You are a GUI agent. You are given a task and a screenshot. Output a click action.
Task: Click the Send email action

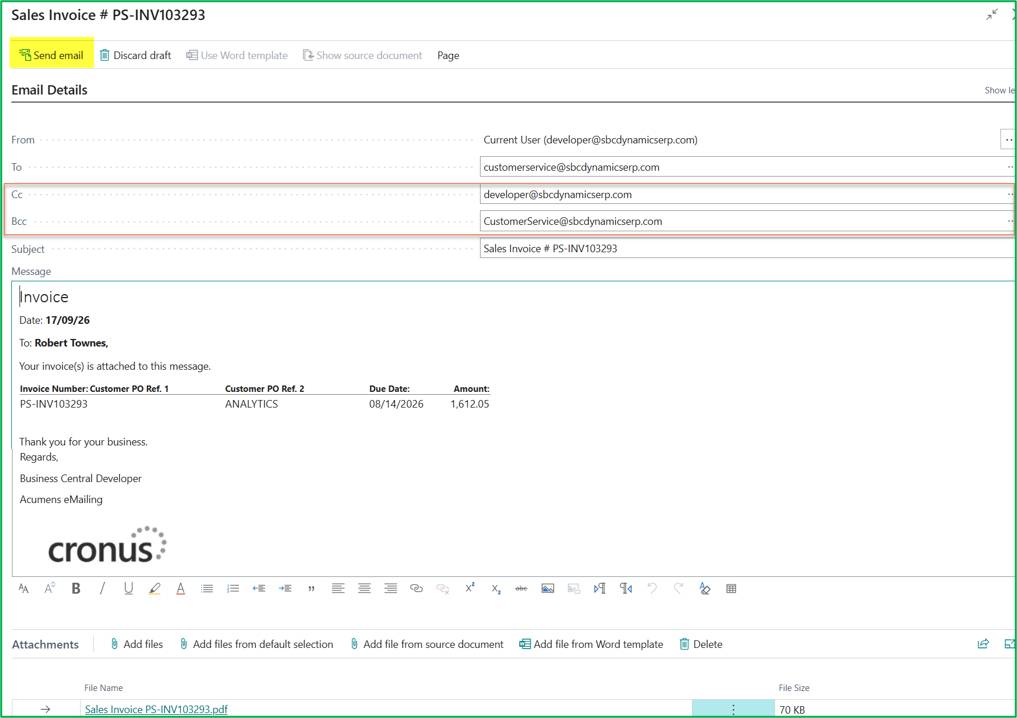click(51, 55)
